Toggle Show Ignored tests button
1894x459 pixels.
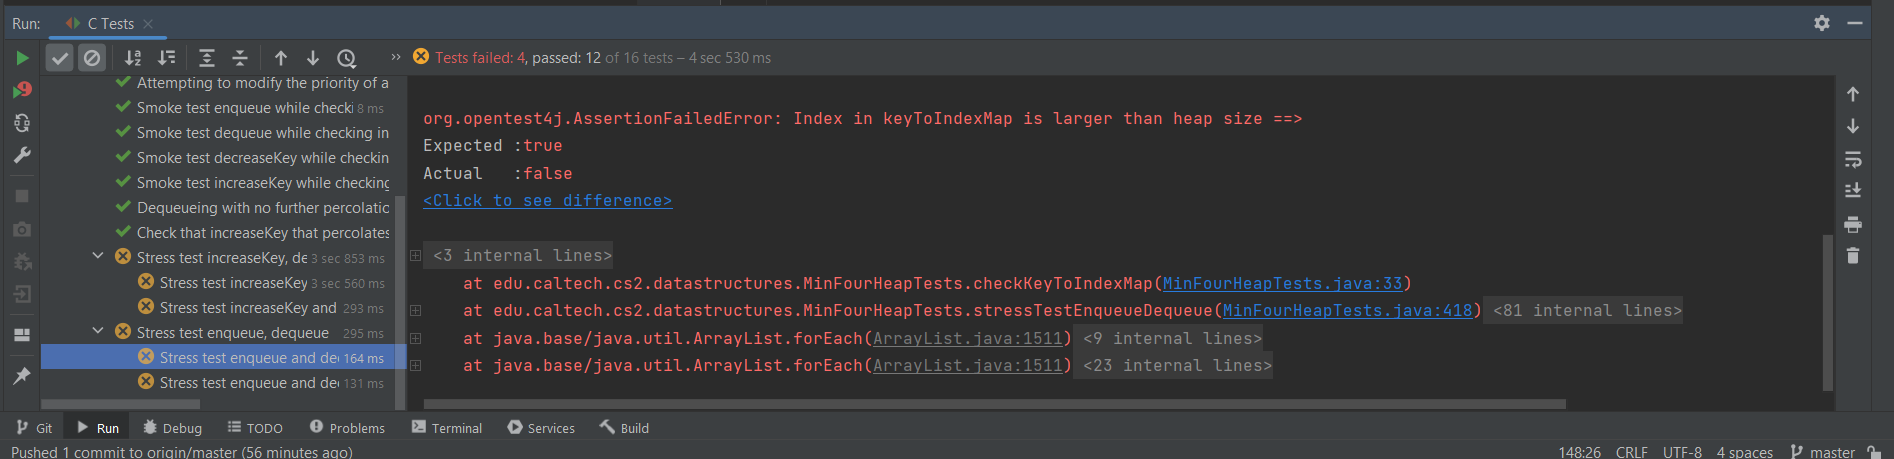92,58
